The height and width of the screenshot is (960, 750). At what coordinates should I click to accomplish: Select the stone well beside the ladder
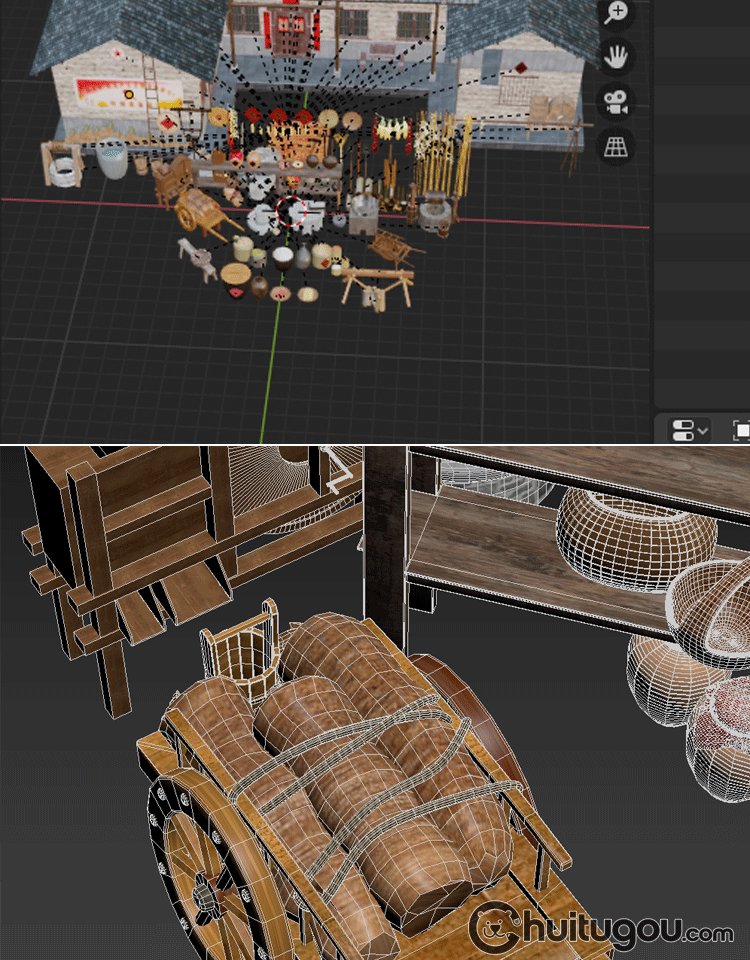point(62,165)
